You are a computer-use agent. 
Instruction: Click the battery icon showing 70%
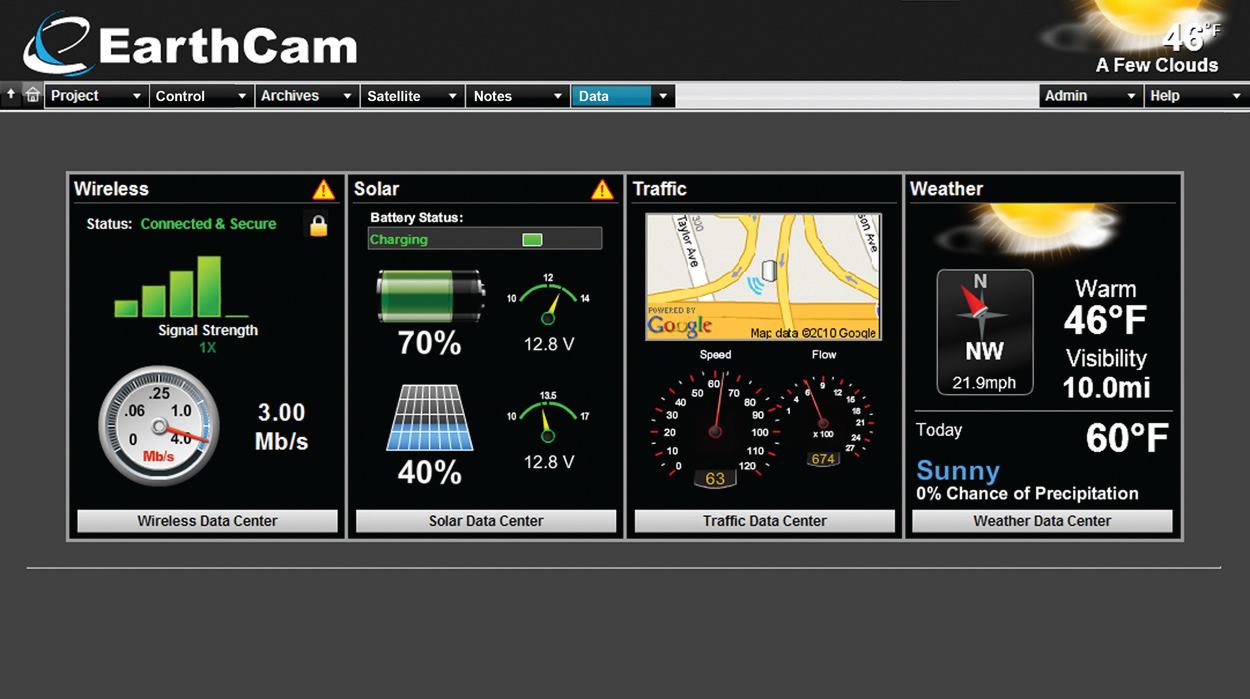(x=429, y=295)
